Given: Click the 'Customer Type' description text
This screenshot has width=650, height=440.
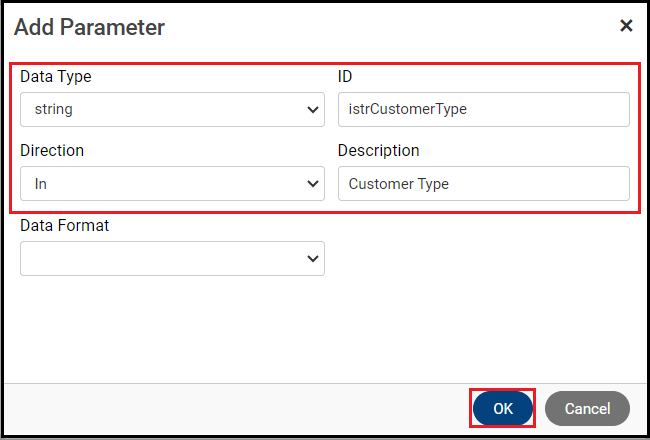Looking at the screenshot, I should coord(399,184).
